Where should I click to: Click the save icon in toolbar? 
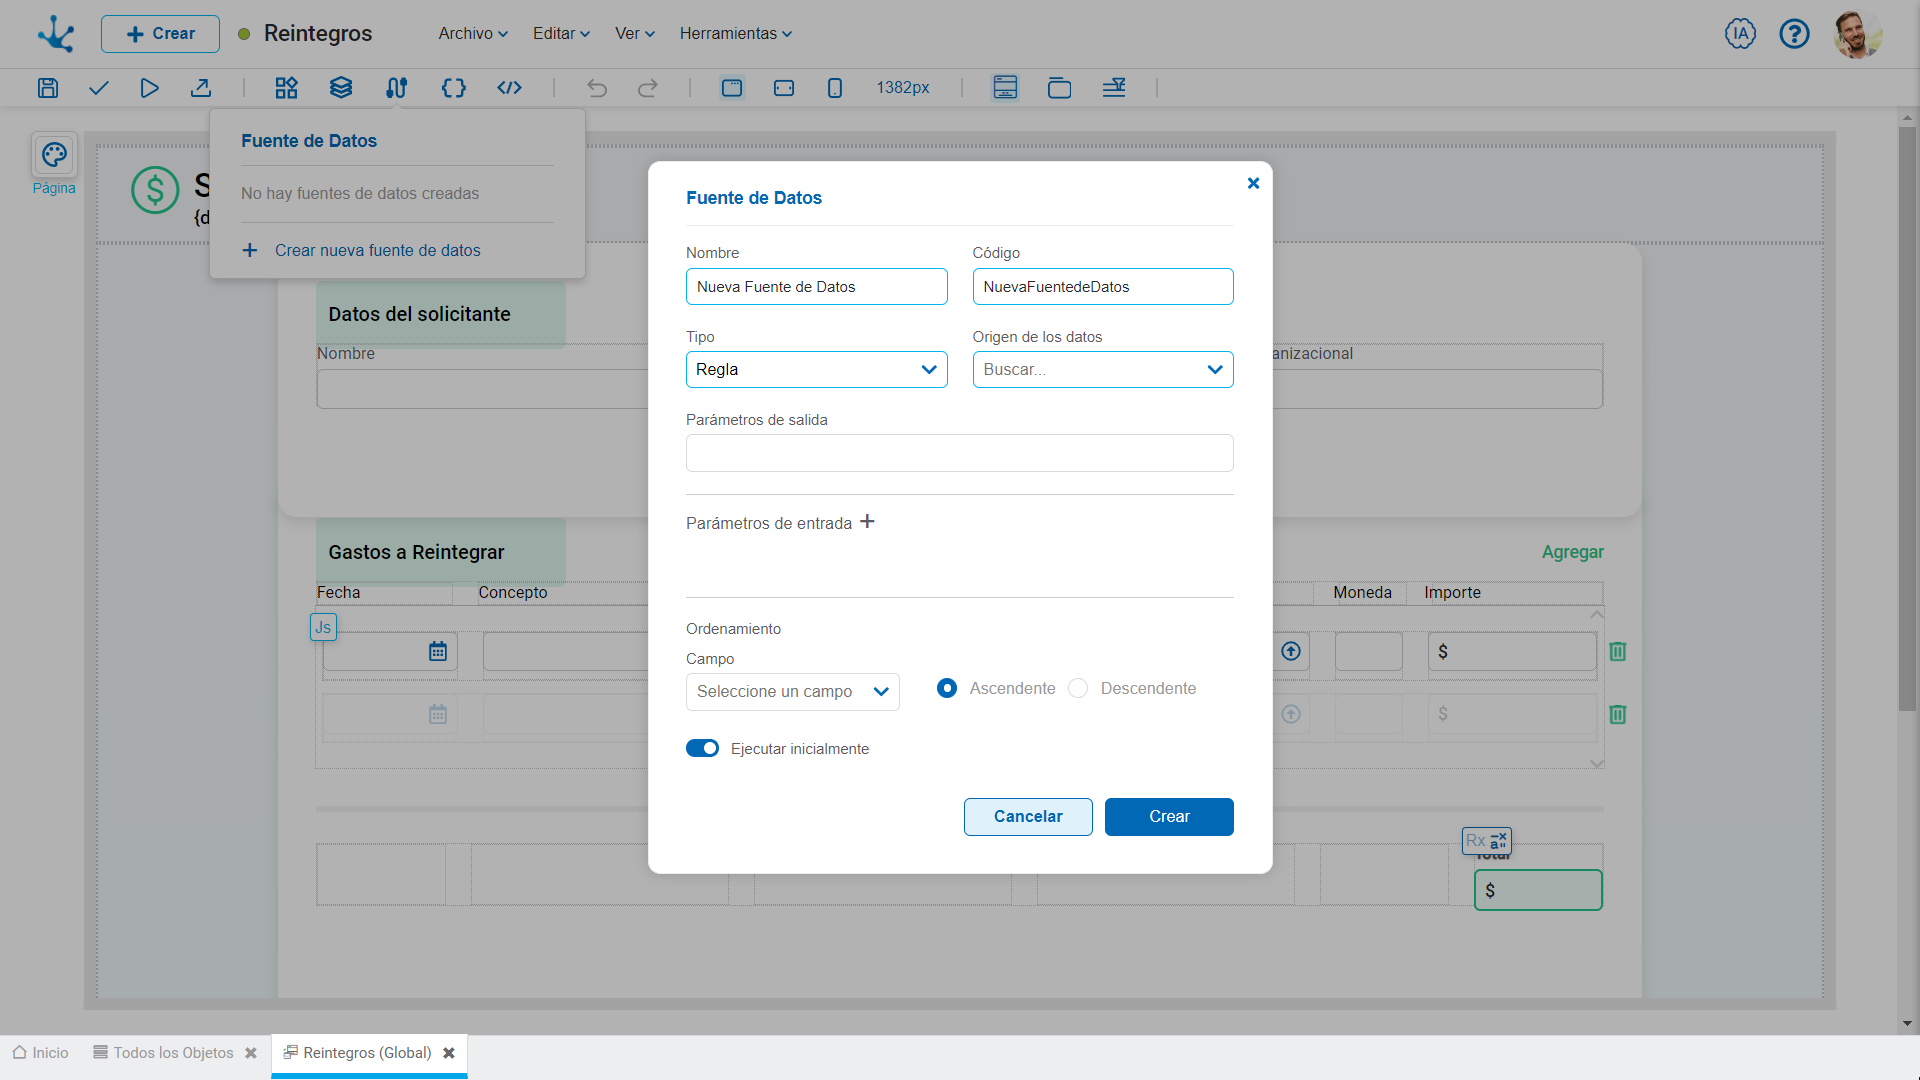point(48,88)
